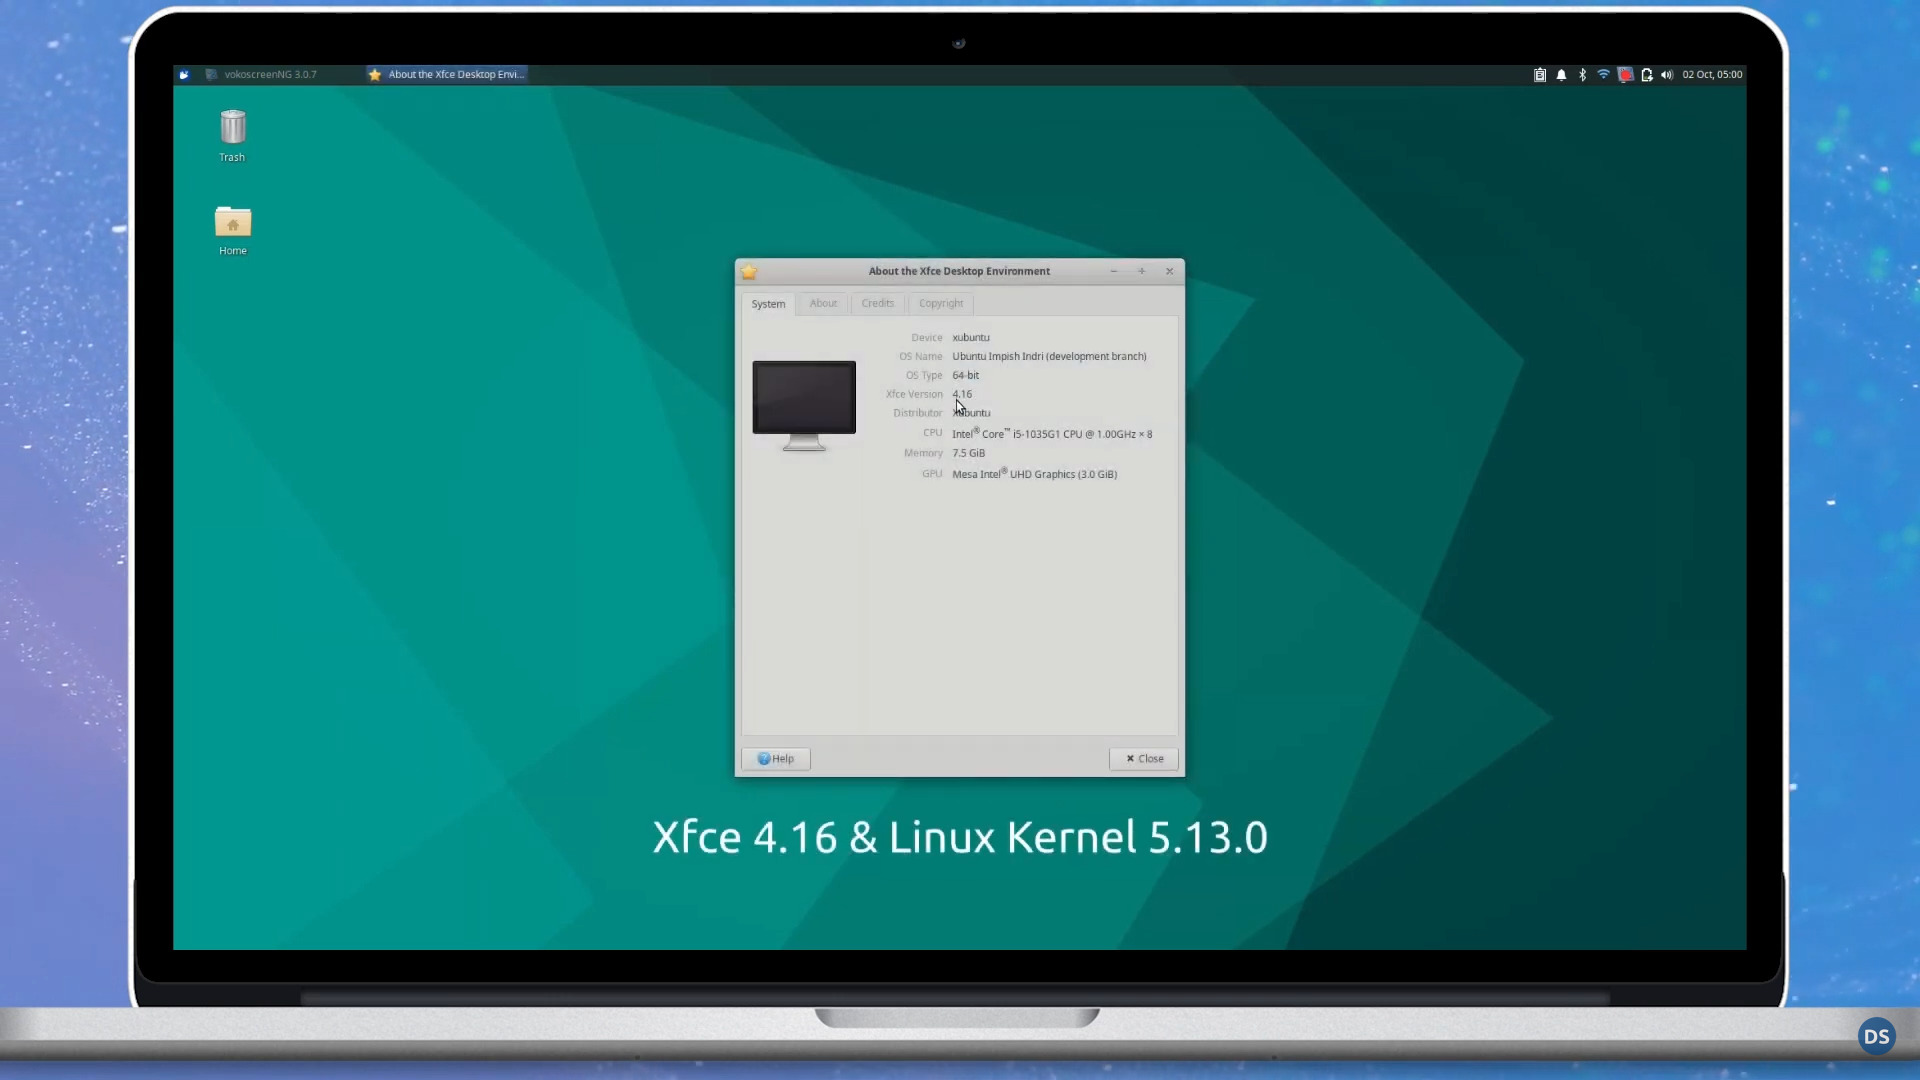Click the Mesa Intel UHD Graphics text
This screenshot has width=1920, height=1080.
(x=1035, y=474)
